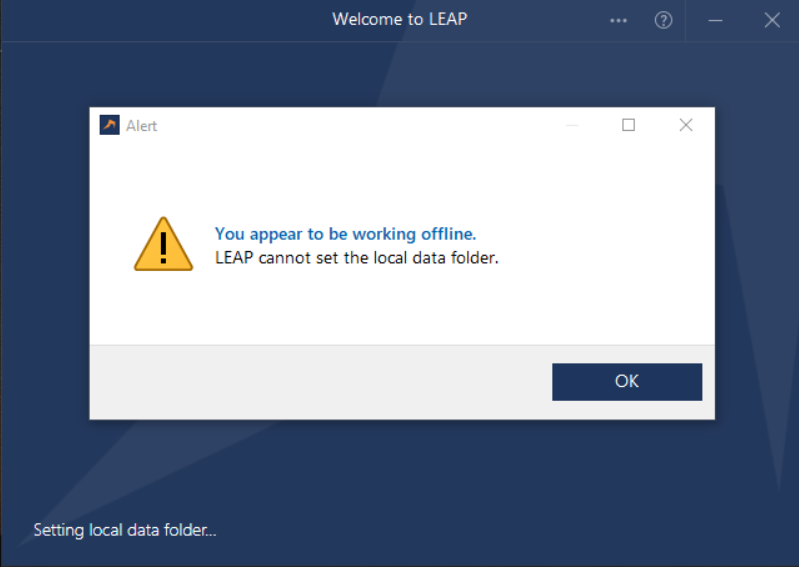This screenshot has height=567, width=799.
Task: Click the "Welcome to LEAP" window title
Action: (x=399, y=19)
